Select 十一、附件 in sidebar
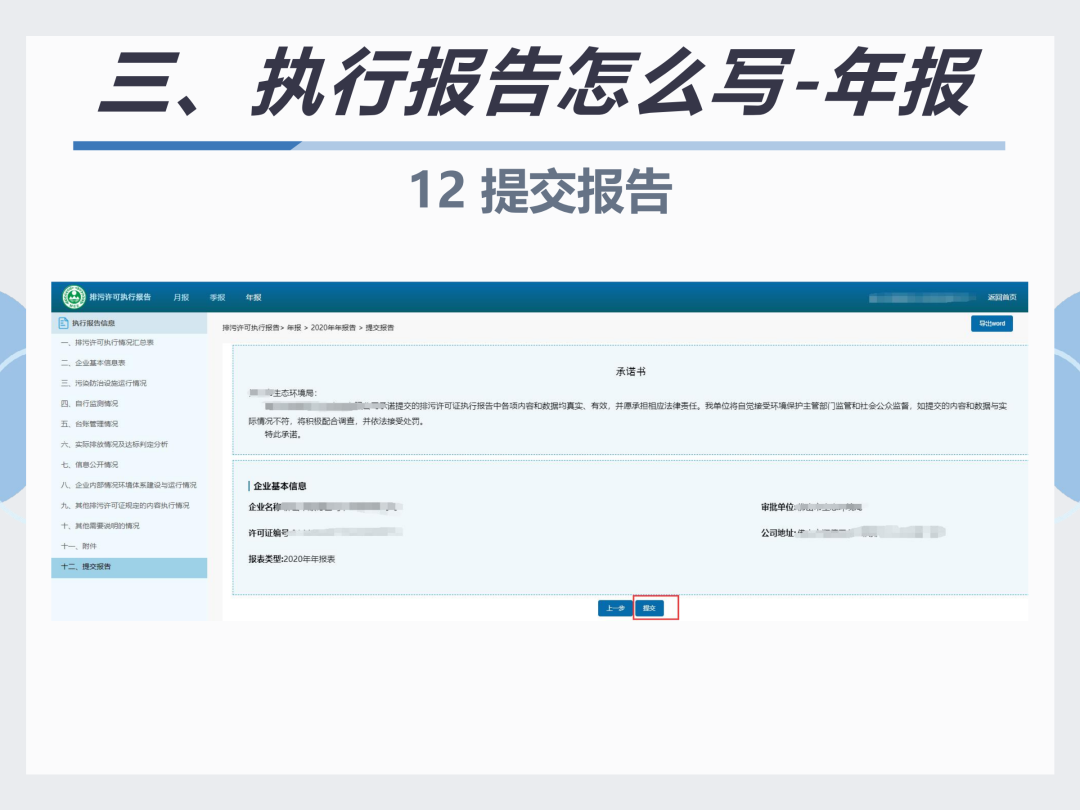1080x810 pixels. (129, 546)
